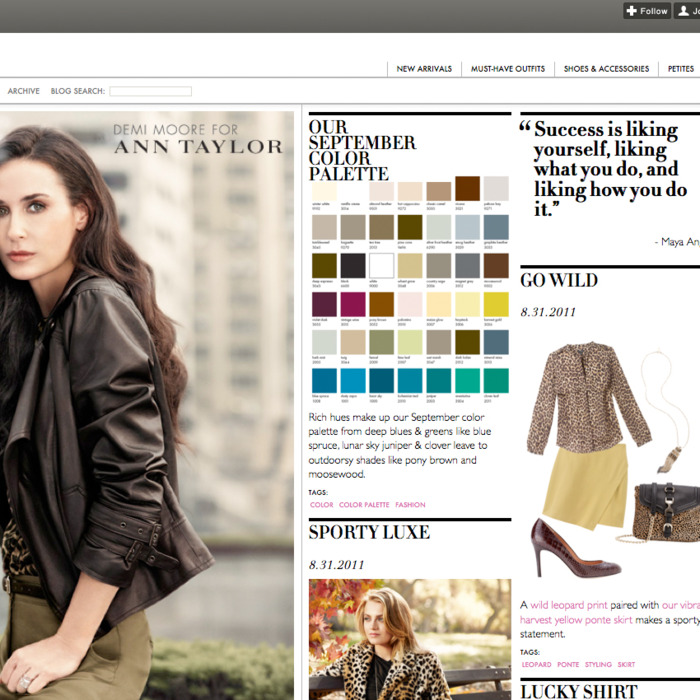Open the Petites menu

[x=680, y=69]
